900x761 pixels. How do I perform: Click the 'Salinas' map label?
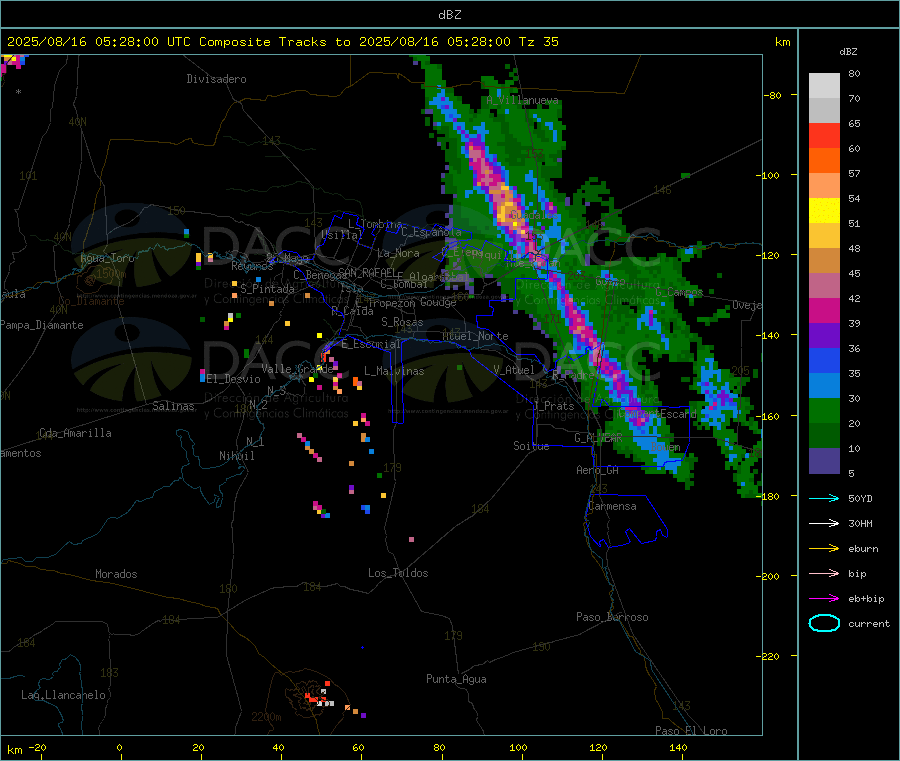(173, 406)
